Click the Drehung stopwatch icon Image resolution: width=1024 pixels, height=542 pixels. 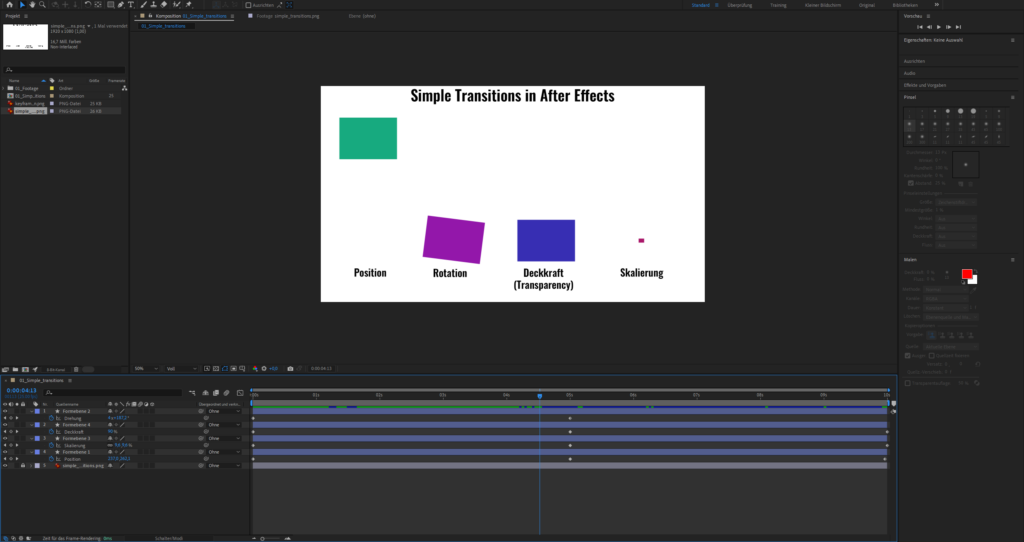[x=51, y=418]
